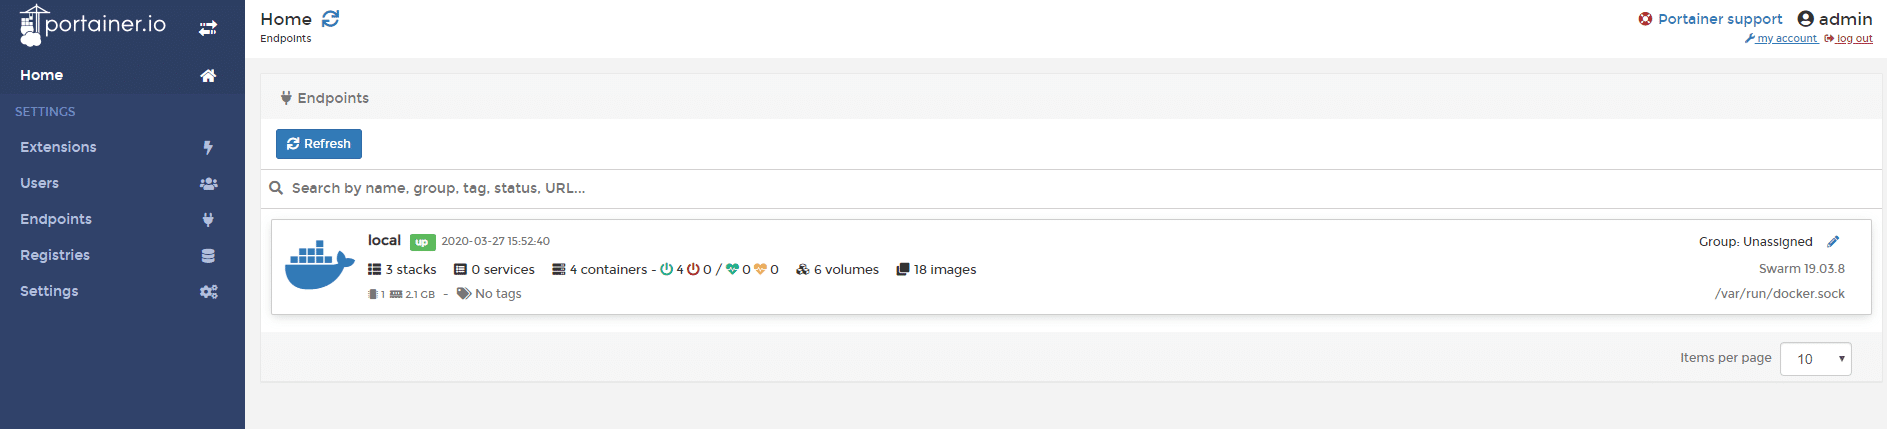The image size is (1887, 429).
Task: Select the local endpoint name
Action: pyautogui.click(x=384, y=240)
